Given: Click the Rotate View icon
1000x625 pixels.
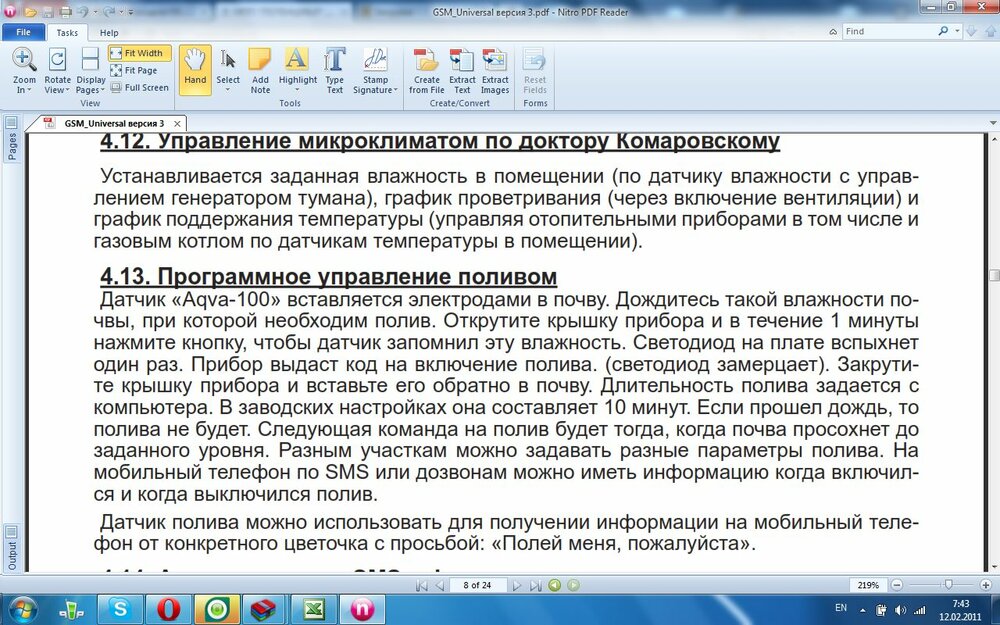Looking at the screenshot, I should (57, 59).
